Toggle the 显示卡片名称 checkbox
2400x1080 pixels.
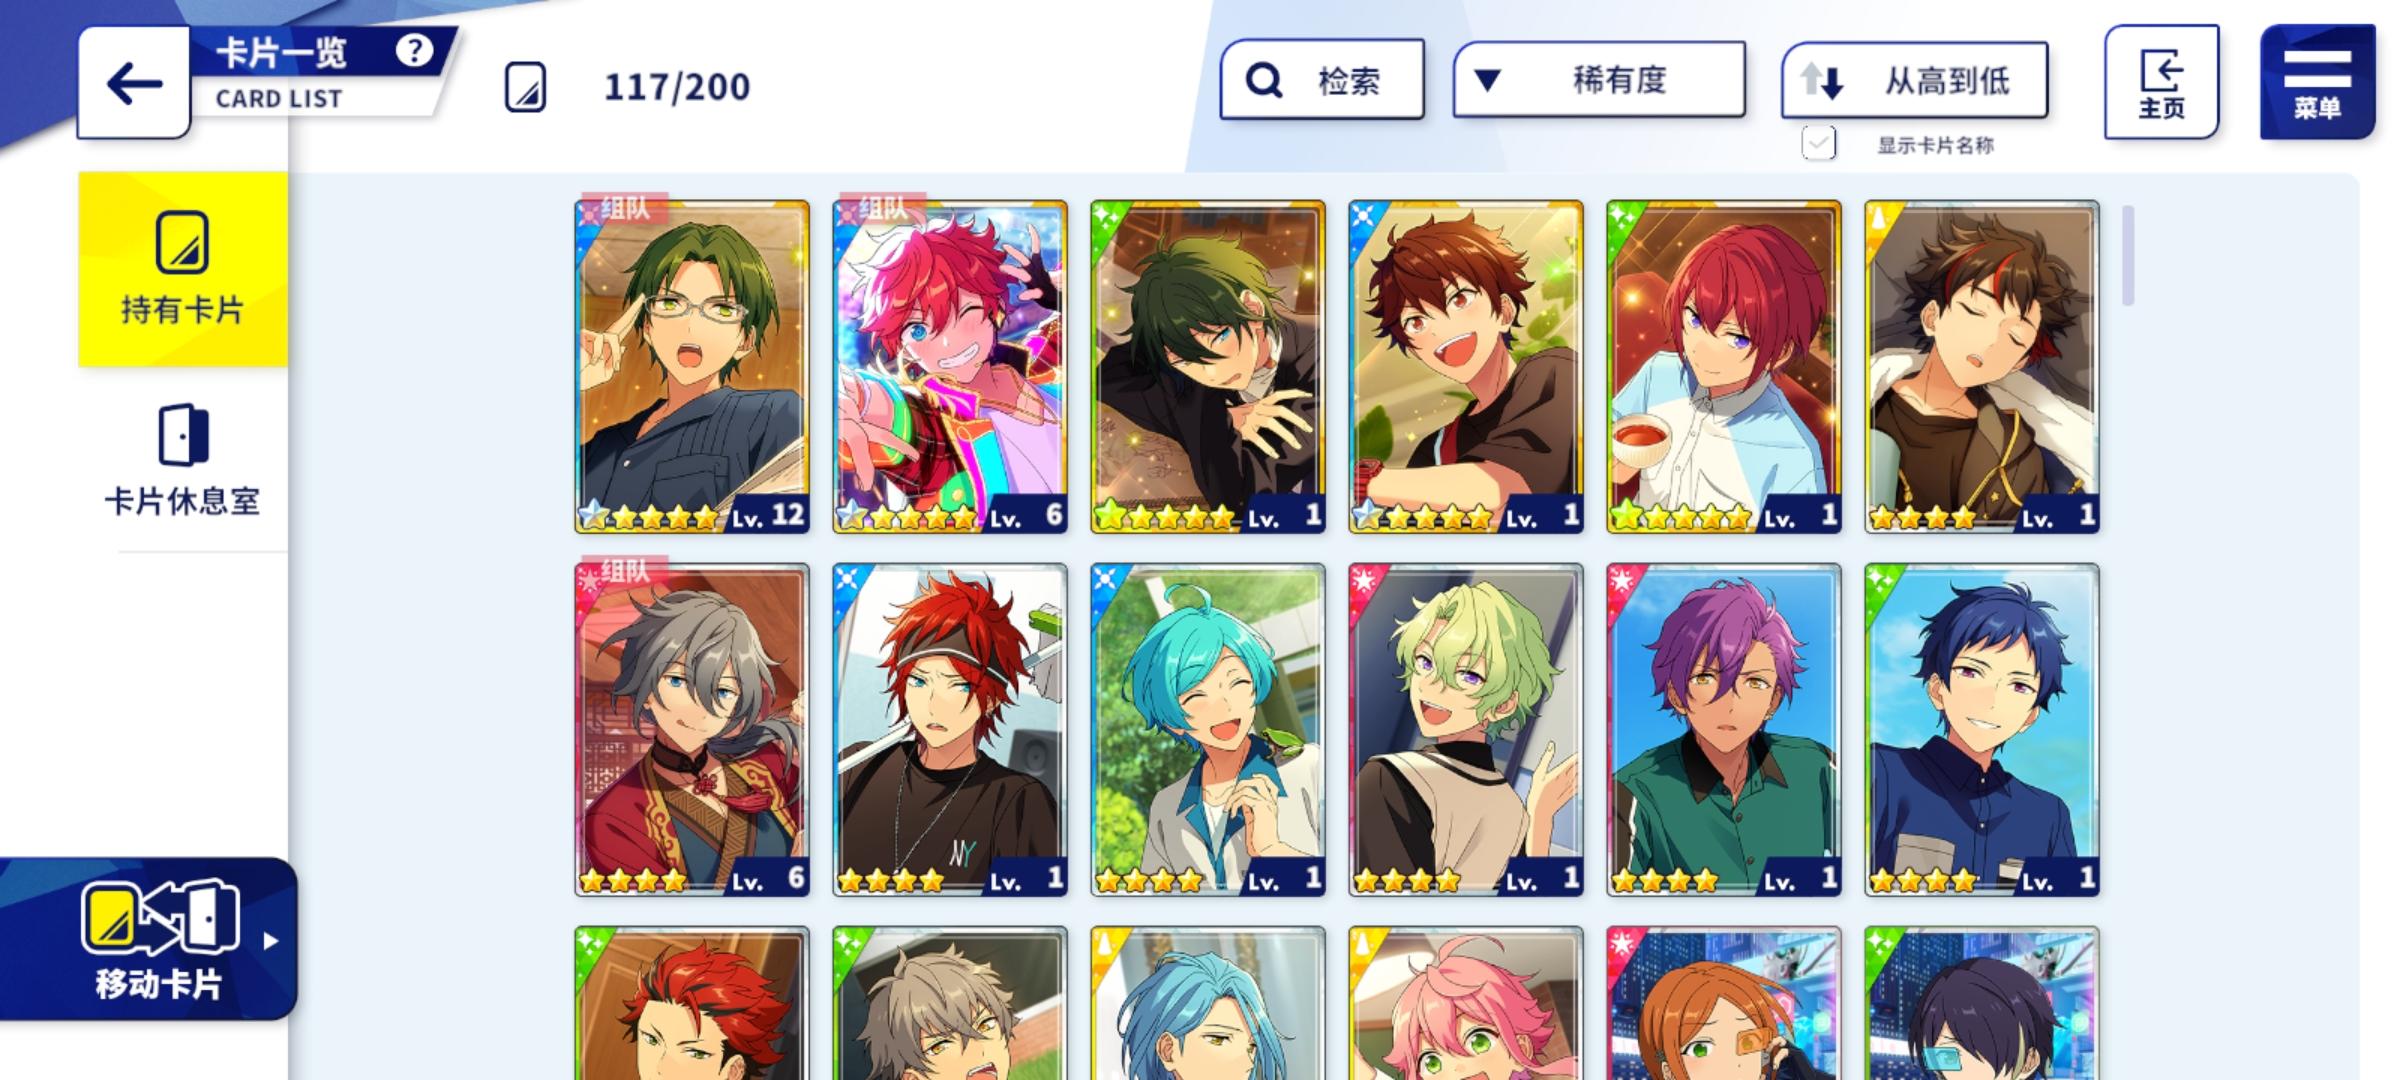[1818, 144]
